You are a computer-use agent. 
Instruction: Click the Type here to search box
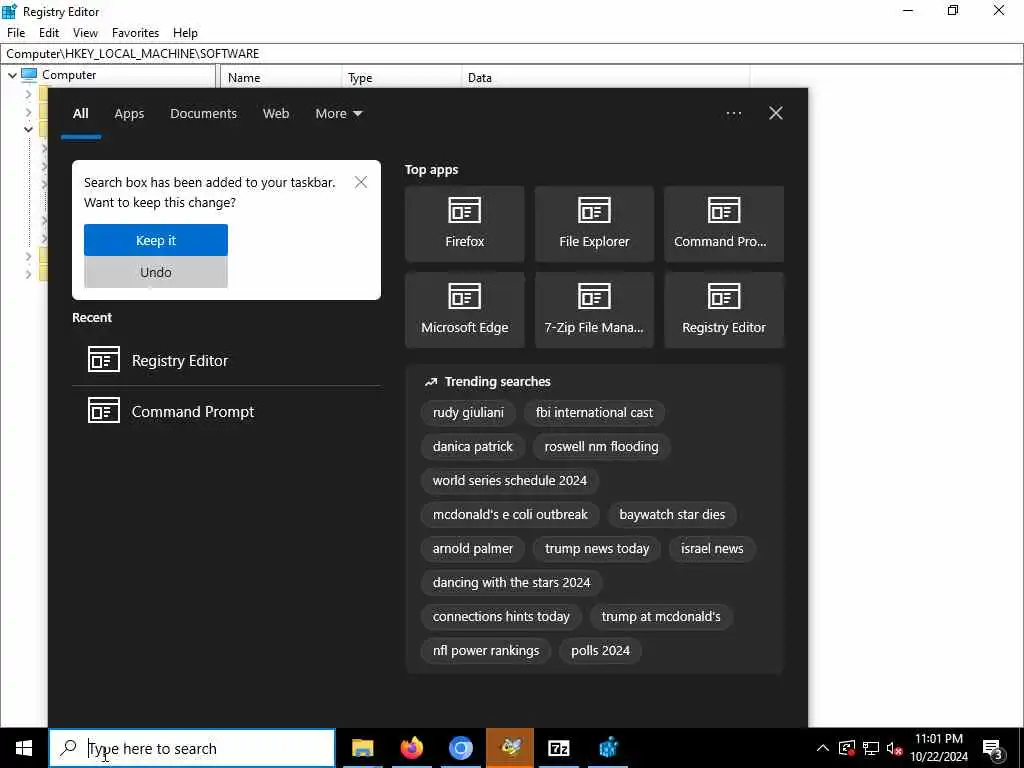click(x=192, y=748)
